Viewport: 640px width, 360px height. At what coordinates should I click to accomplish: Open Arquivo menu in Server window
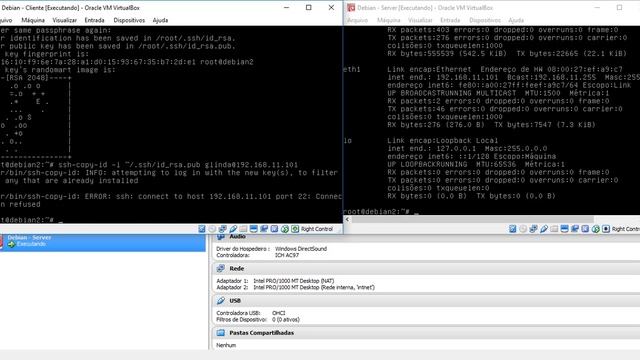pyautogui.click(x=358, y=20)
